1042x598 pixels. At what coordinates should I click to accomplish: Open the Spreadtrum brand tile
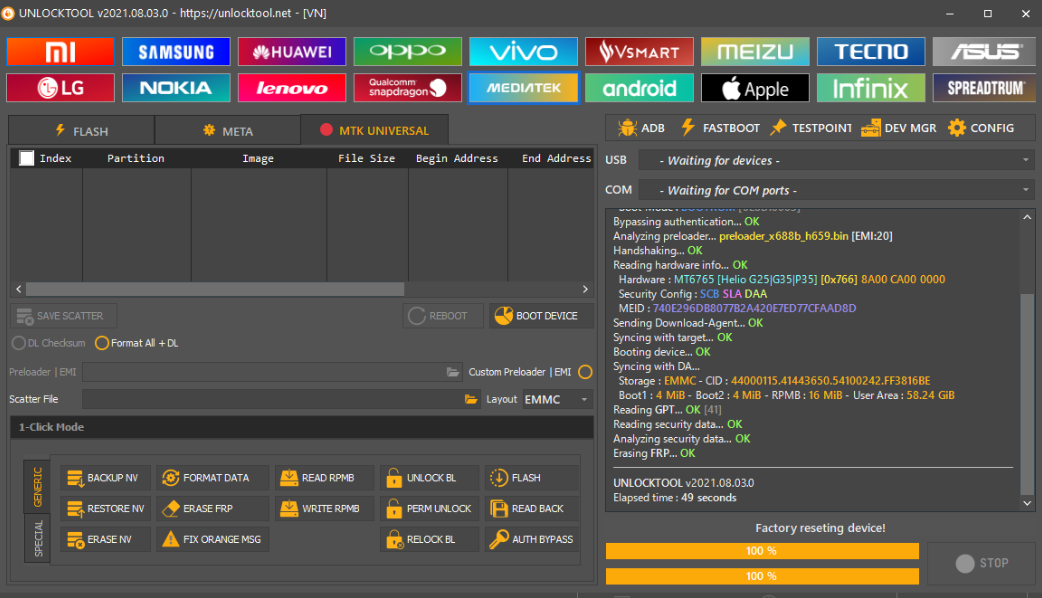pos(986,88)
